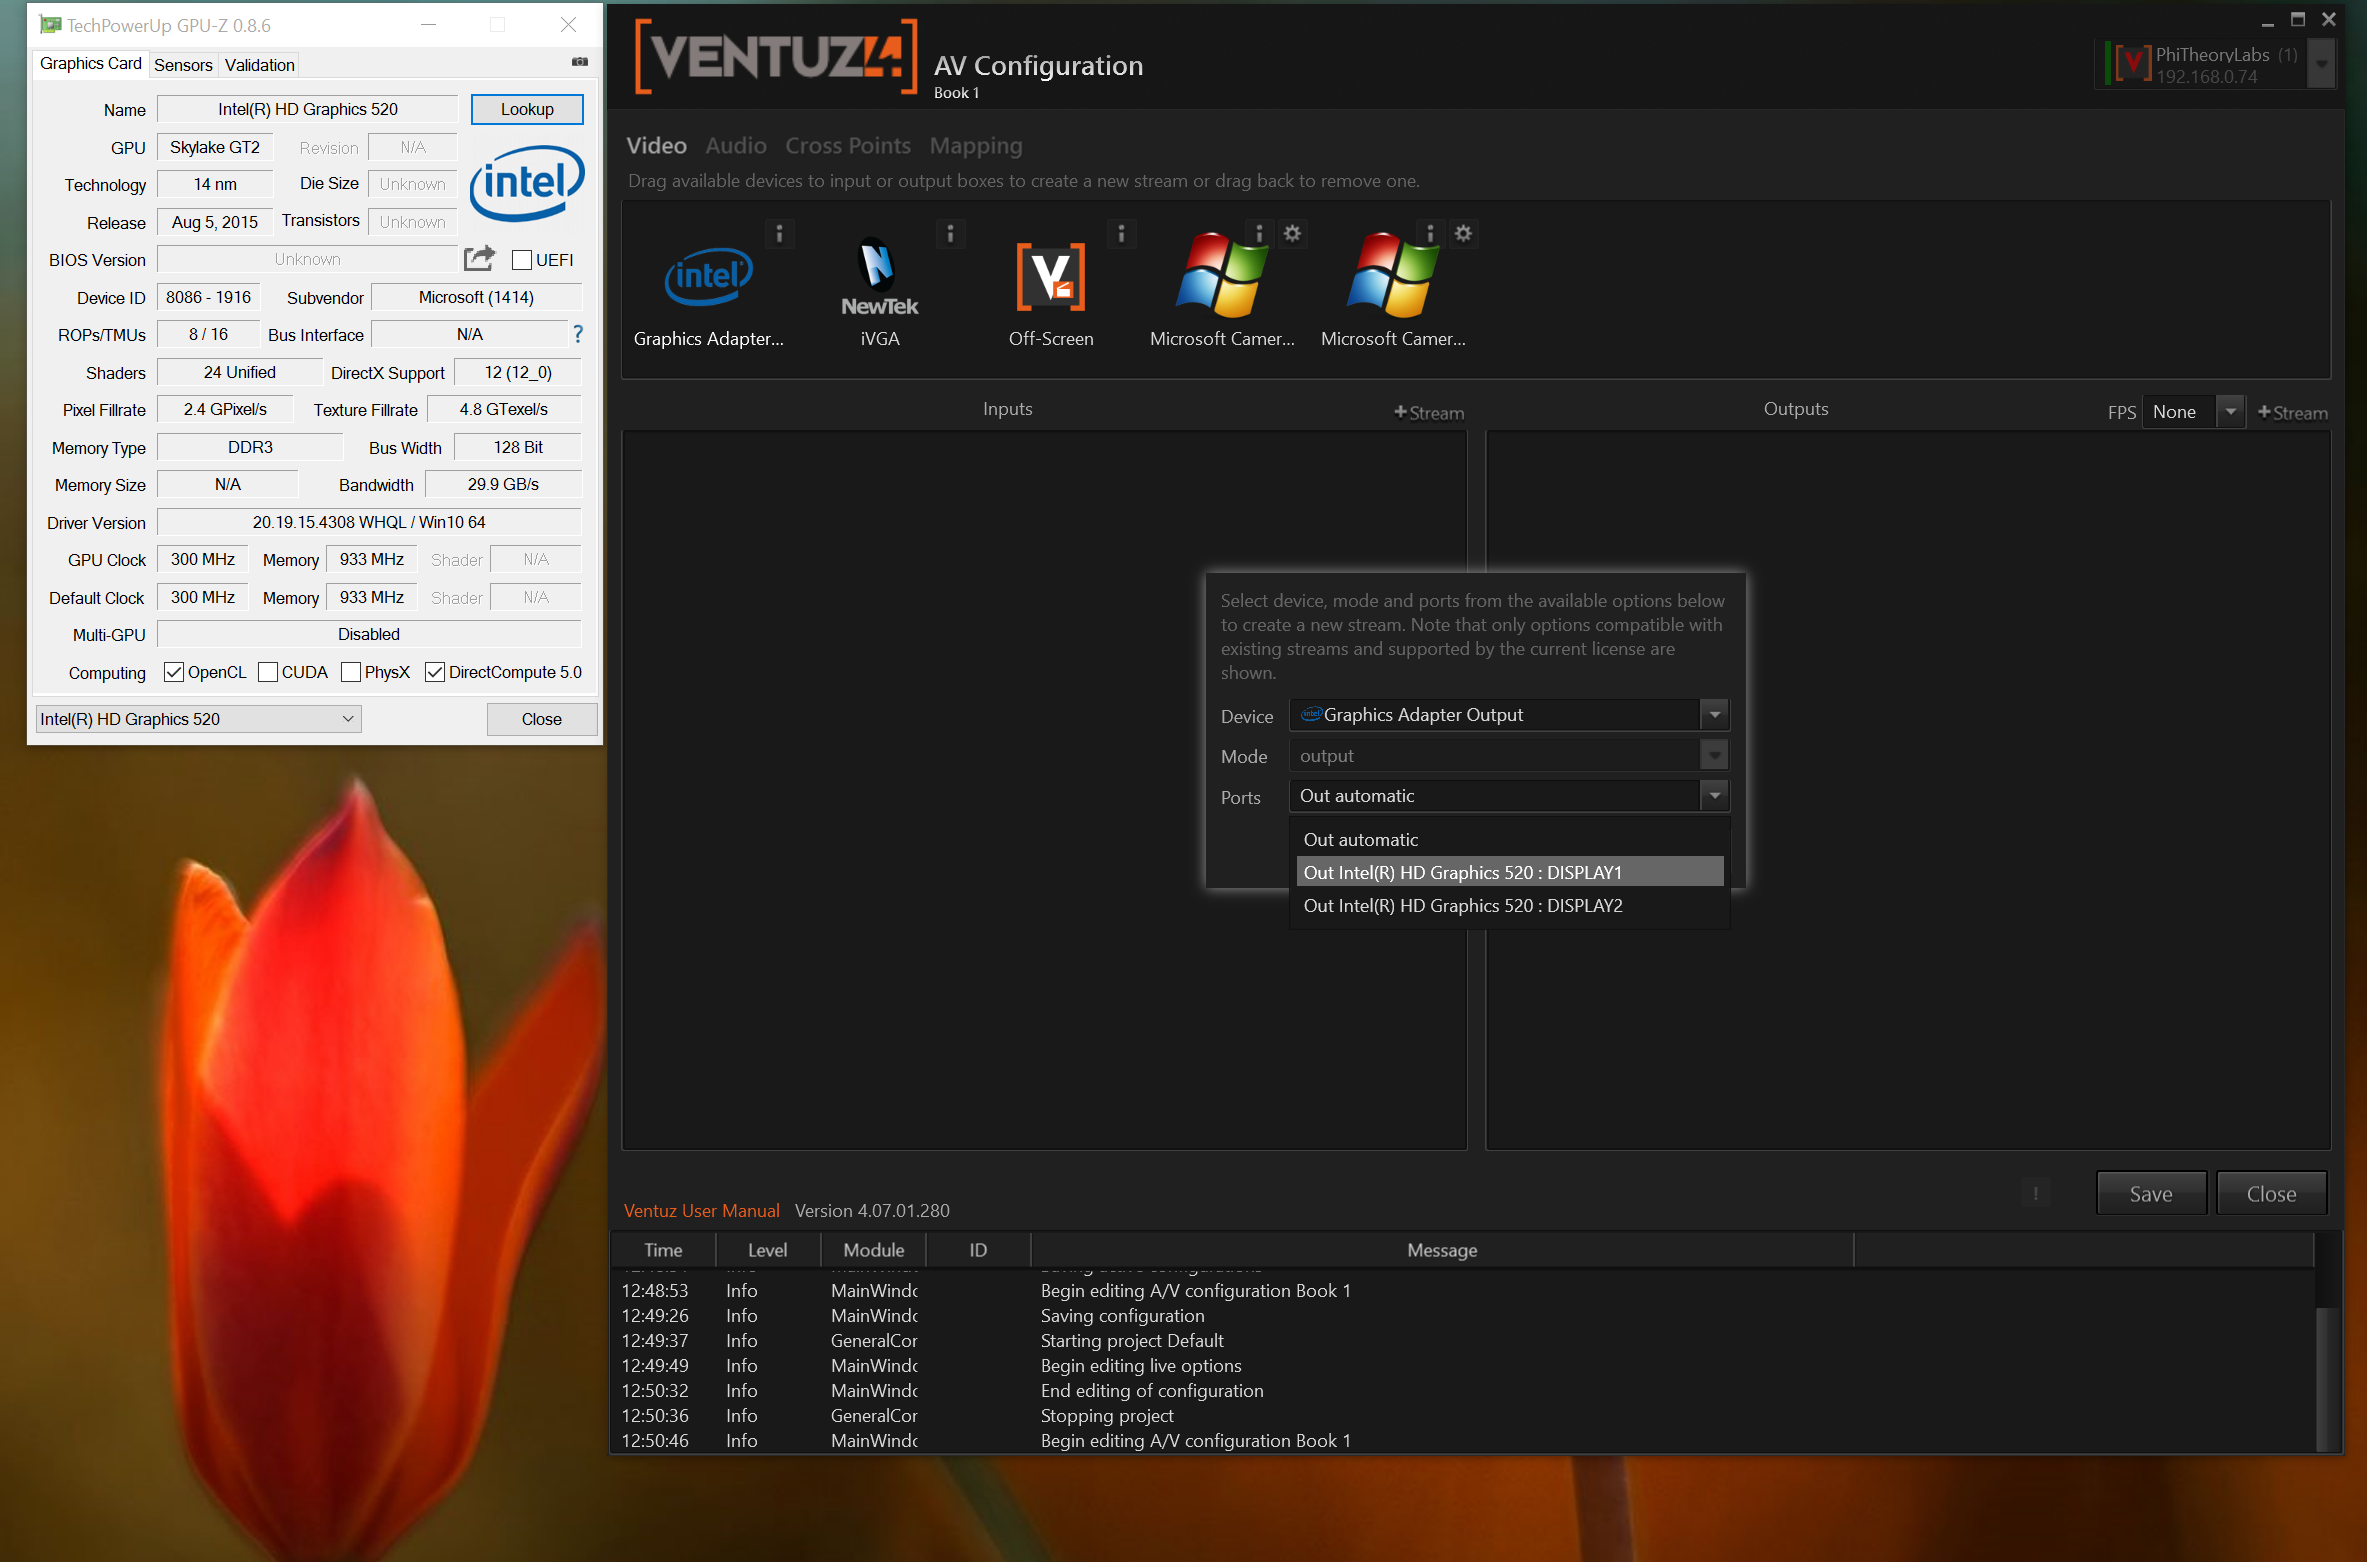The image size is (2367, 1562).
Task: Click the BIOS export share icon
Action: pos(480,259)
